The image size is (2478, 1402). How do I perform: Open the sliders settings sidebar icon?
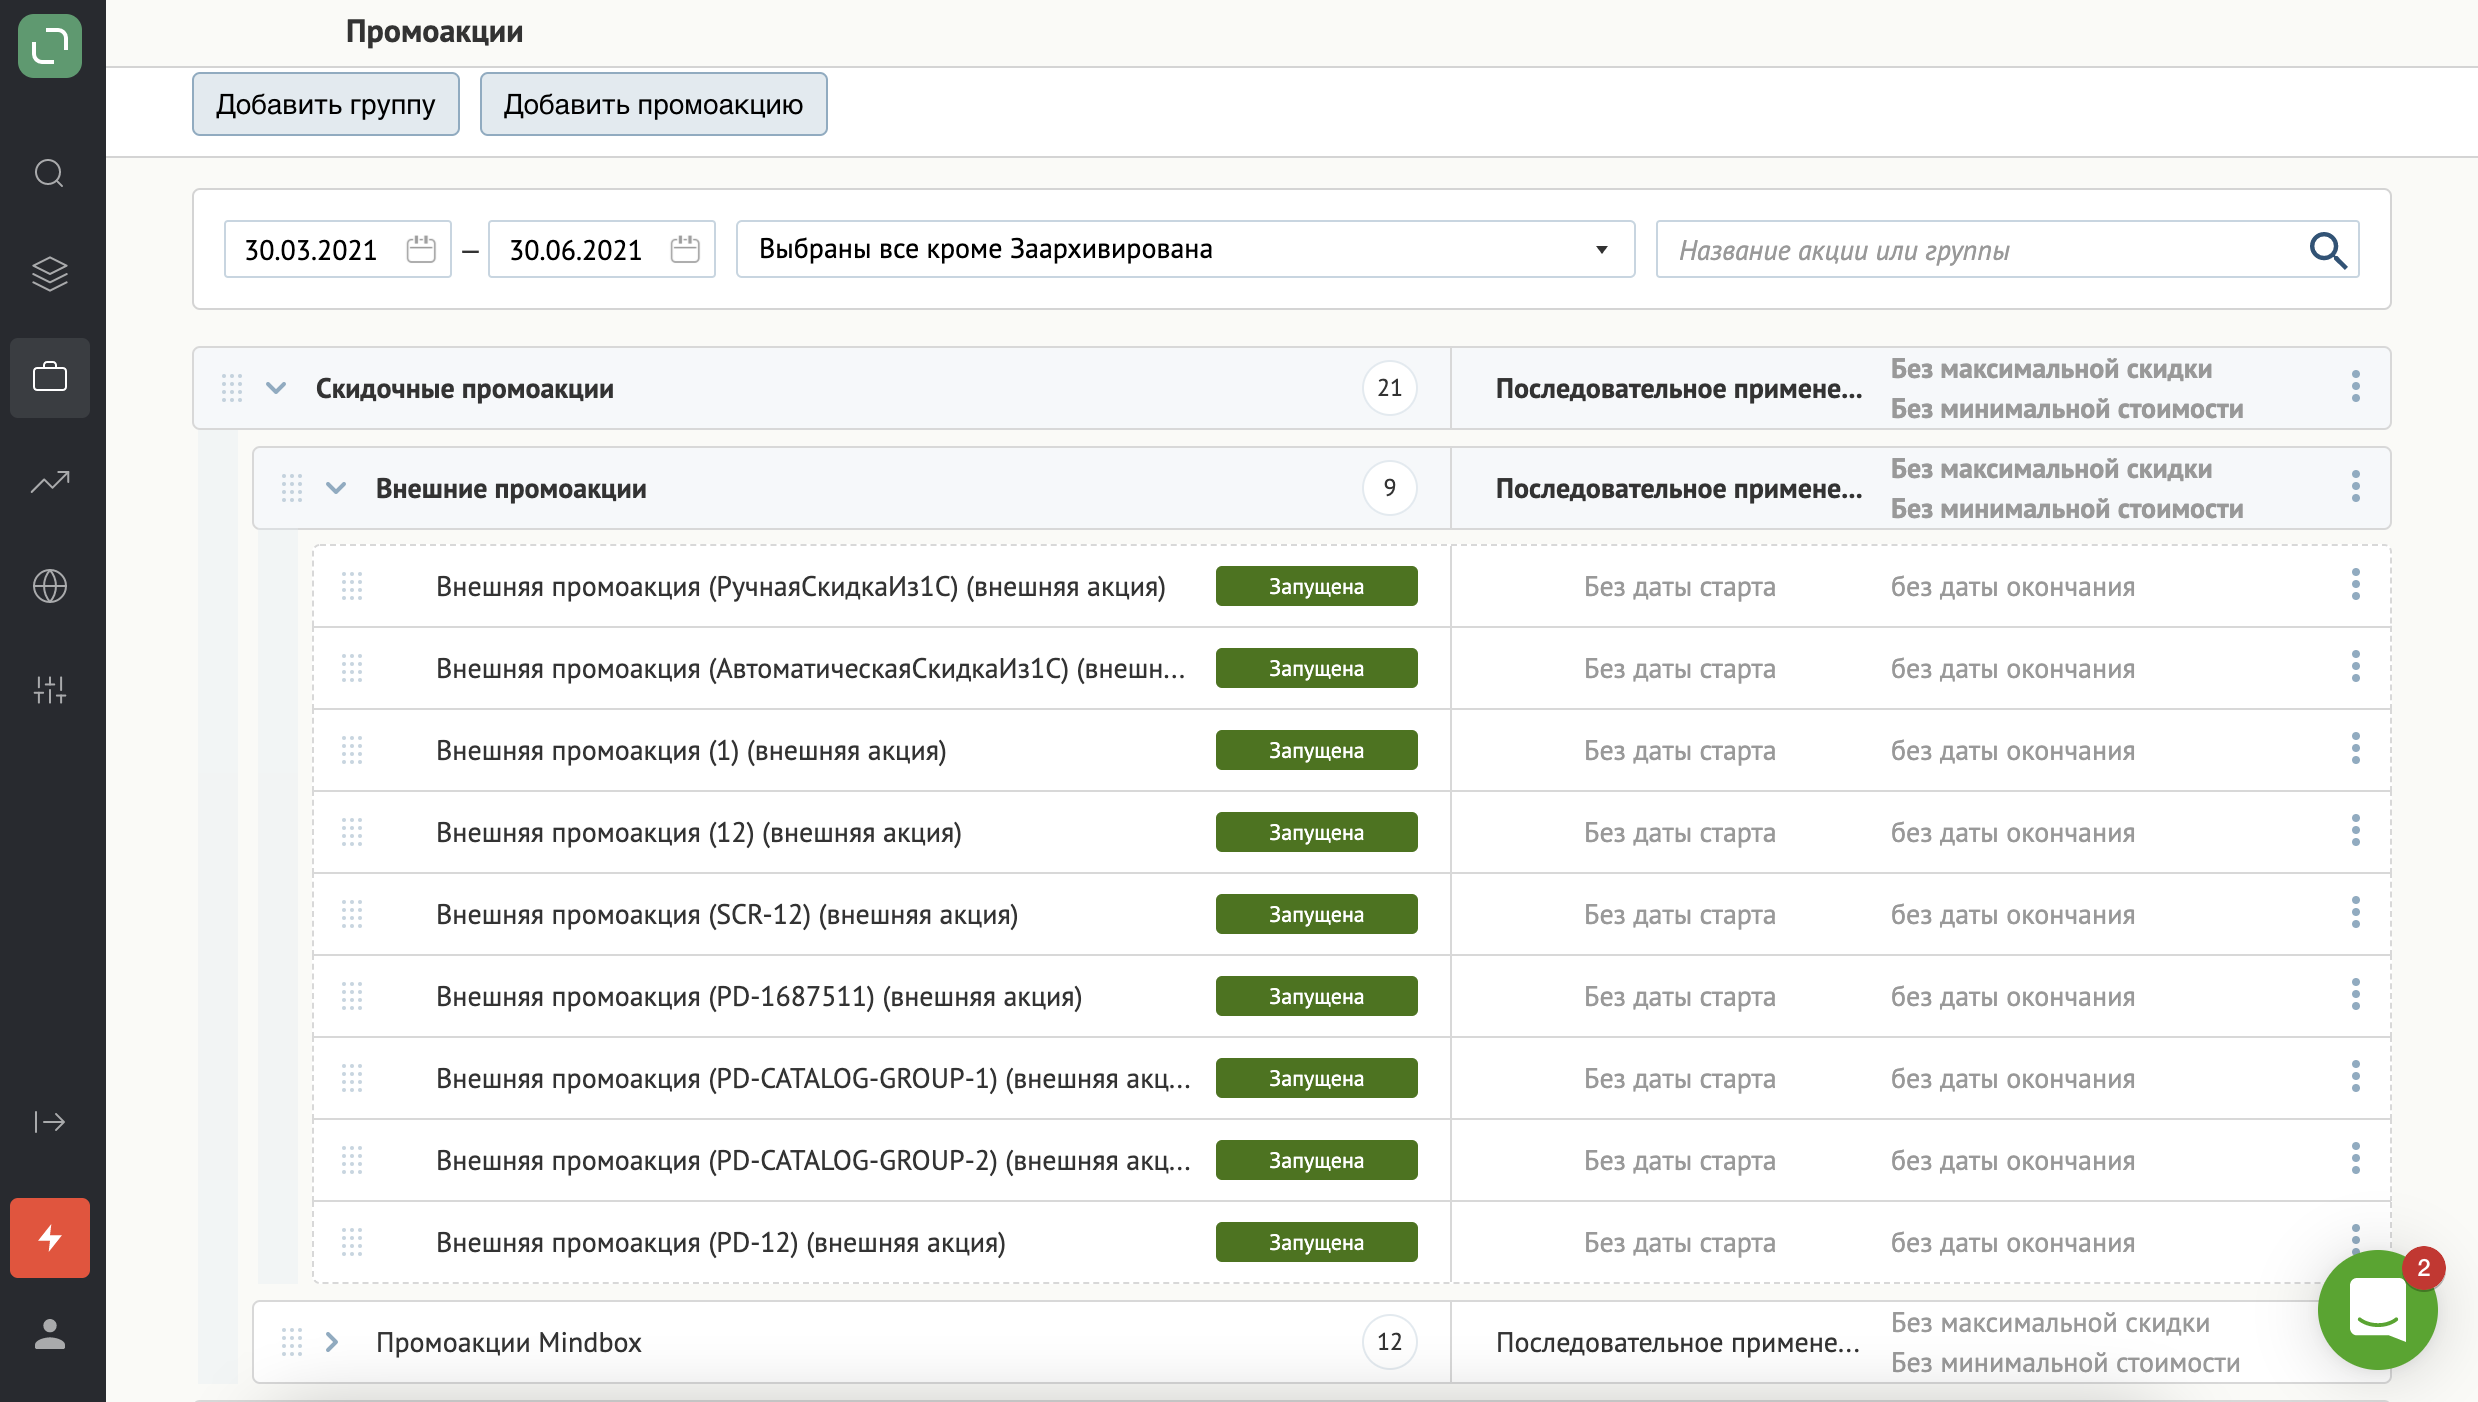[x=50, y=690]
